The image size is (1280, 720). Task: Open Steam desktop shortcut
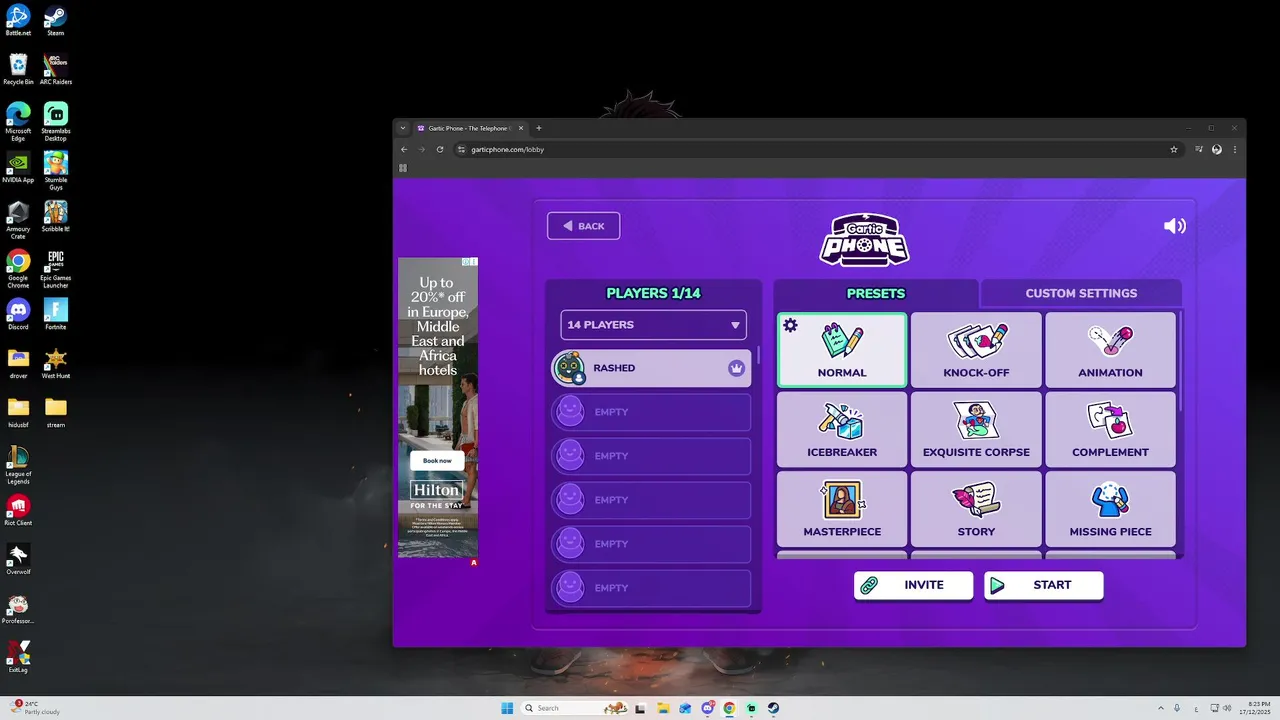click(55, 20)
